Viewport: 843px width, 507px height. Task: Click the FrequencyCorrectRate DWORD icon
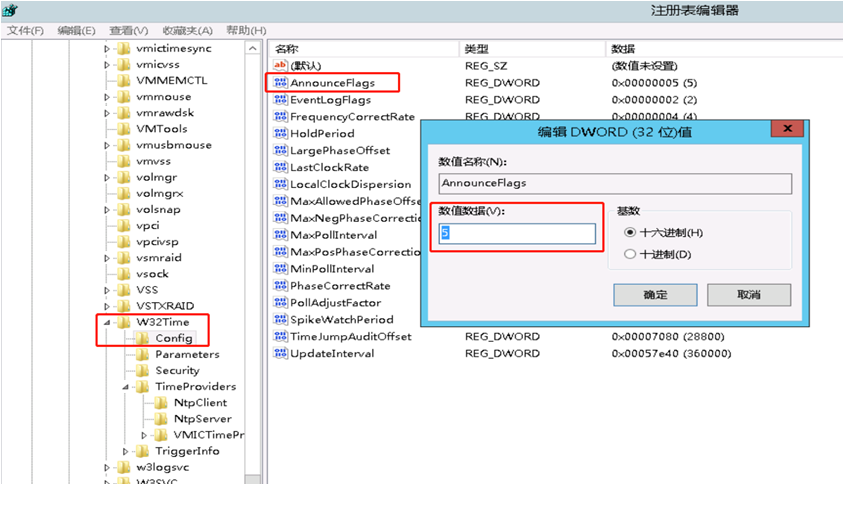[x=280, y=117]
